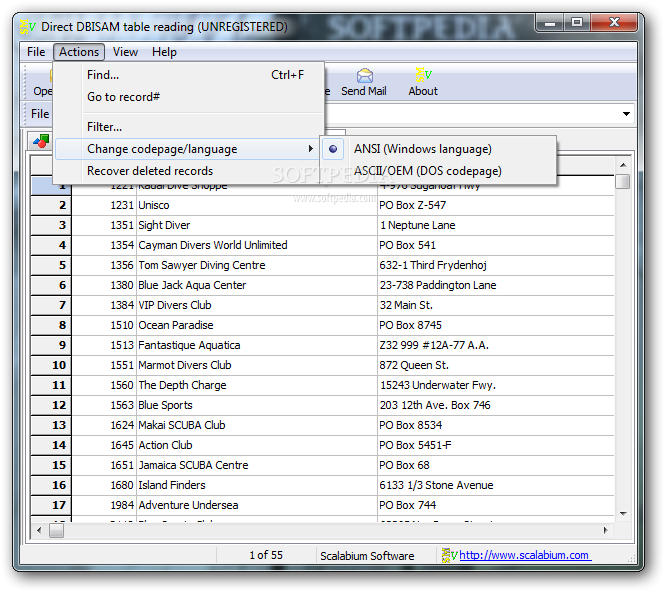Click the vertical scrollbar thumb
The image size is (665, 592).
(623, 181)
